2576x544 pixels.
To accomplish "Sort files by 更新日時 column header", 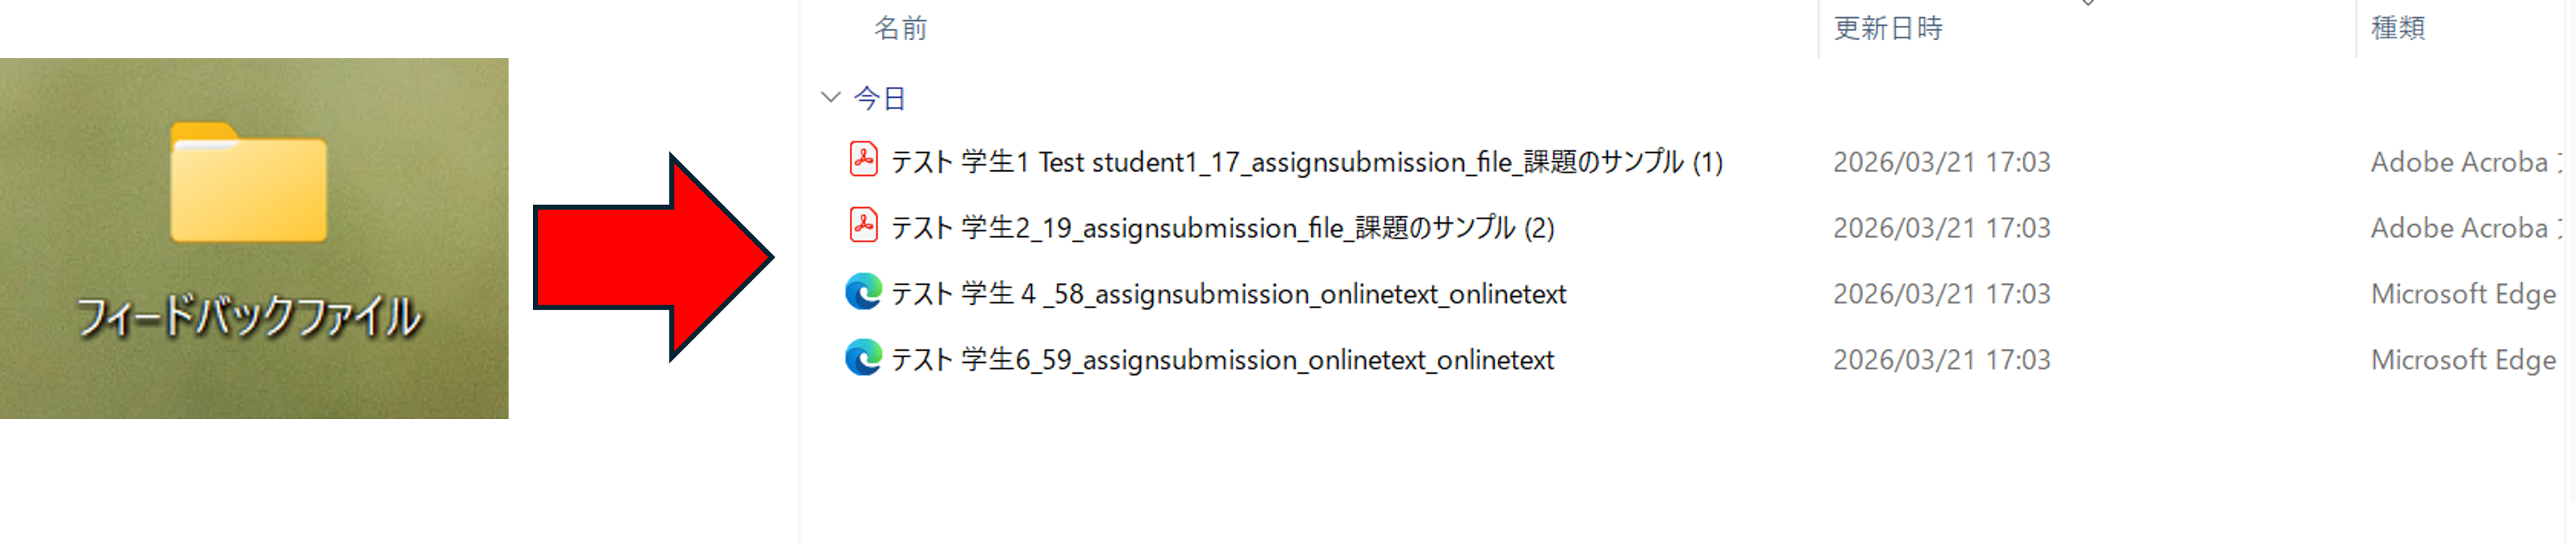I will click(x=1887, y=28).
